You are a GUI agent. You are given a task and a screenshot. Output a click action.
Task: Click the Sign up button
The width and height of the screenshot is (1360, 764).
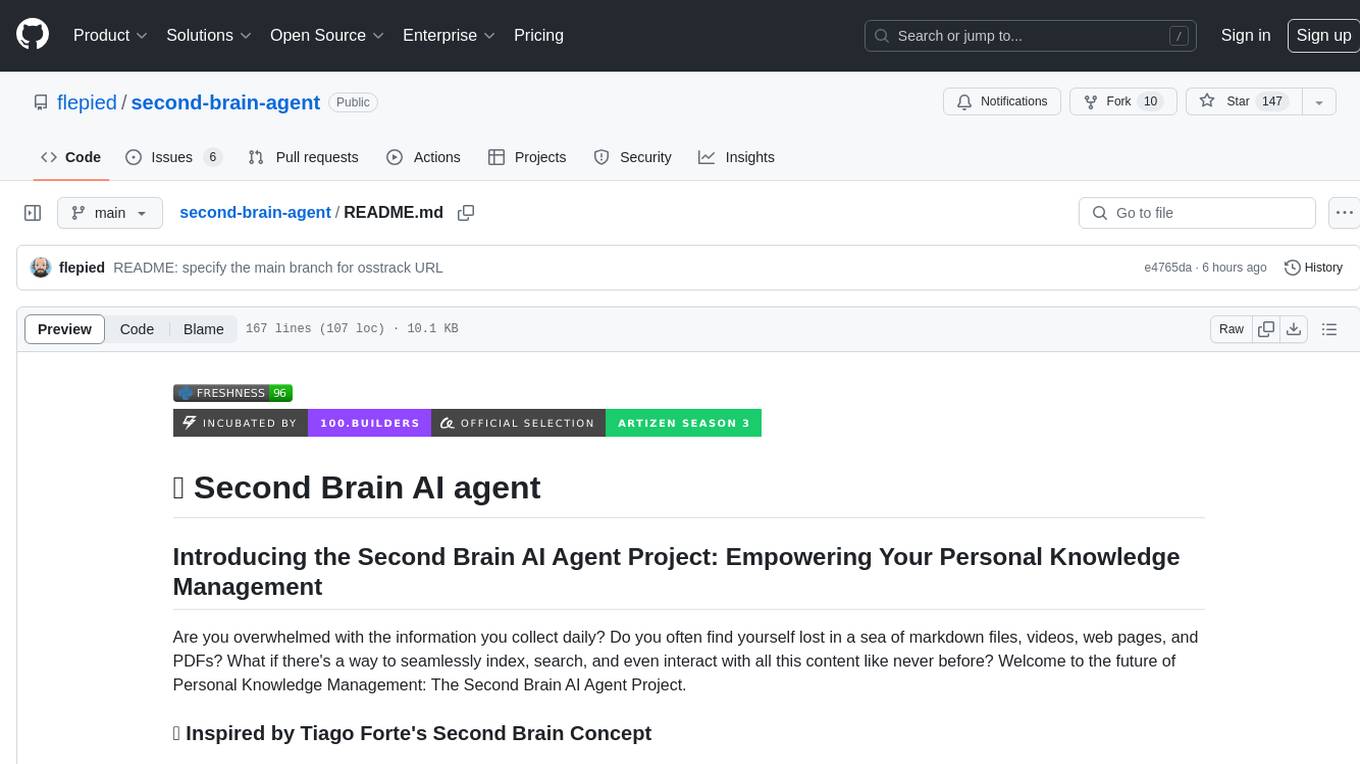pyautogui.click(x=1323, y=35)
